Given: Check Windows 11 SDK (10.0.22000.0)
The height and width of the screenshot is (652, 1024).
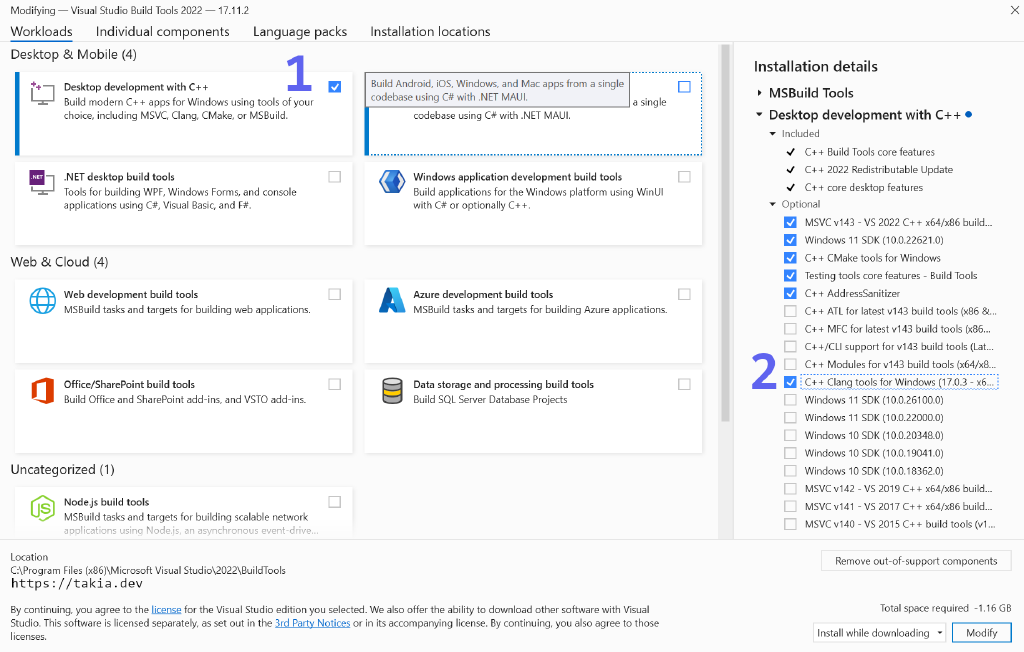Looking at the screenshot, I should [x=790, y=417].
